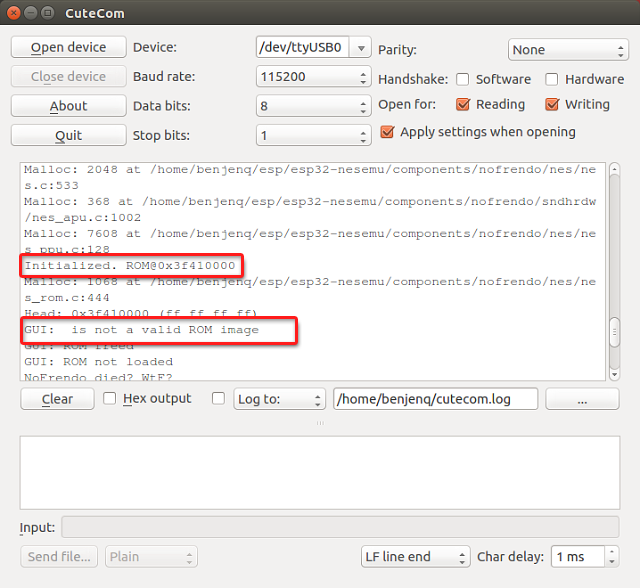Open the About dialog
The image size is (640, 588).
[69, 106]
